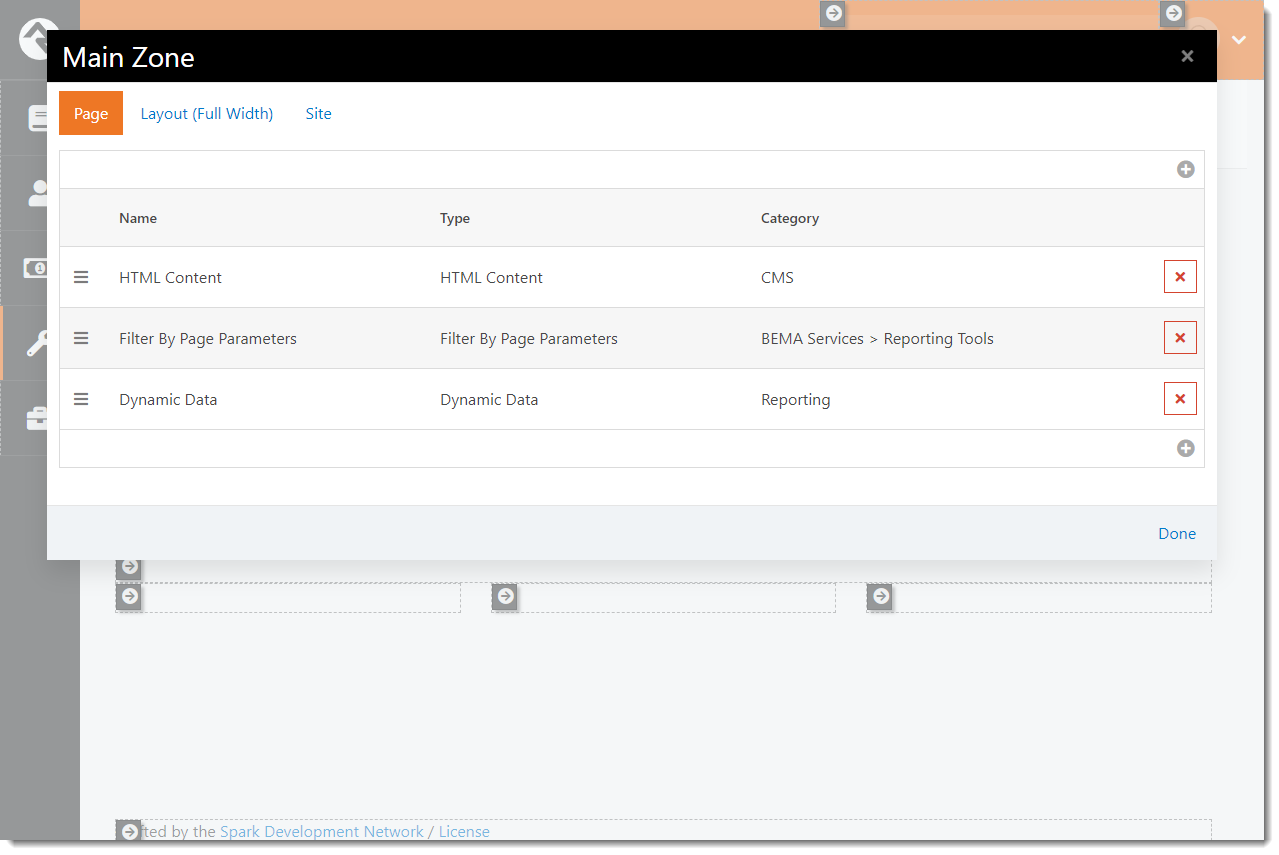This screenshot has height=855, width=1279.
Task: Click the Done link
Action: (1177, 533)
